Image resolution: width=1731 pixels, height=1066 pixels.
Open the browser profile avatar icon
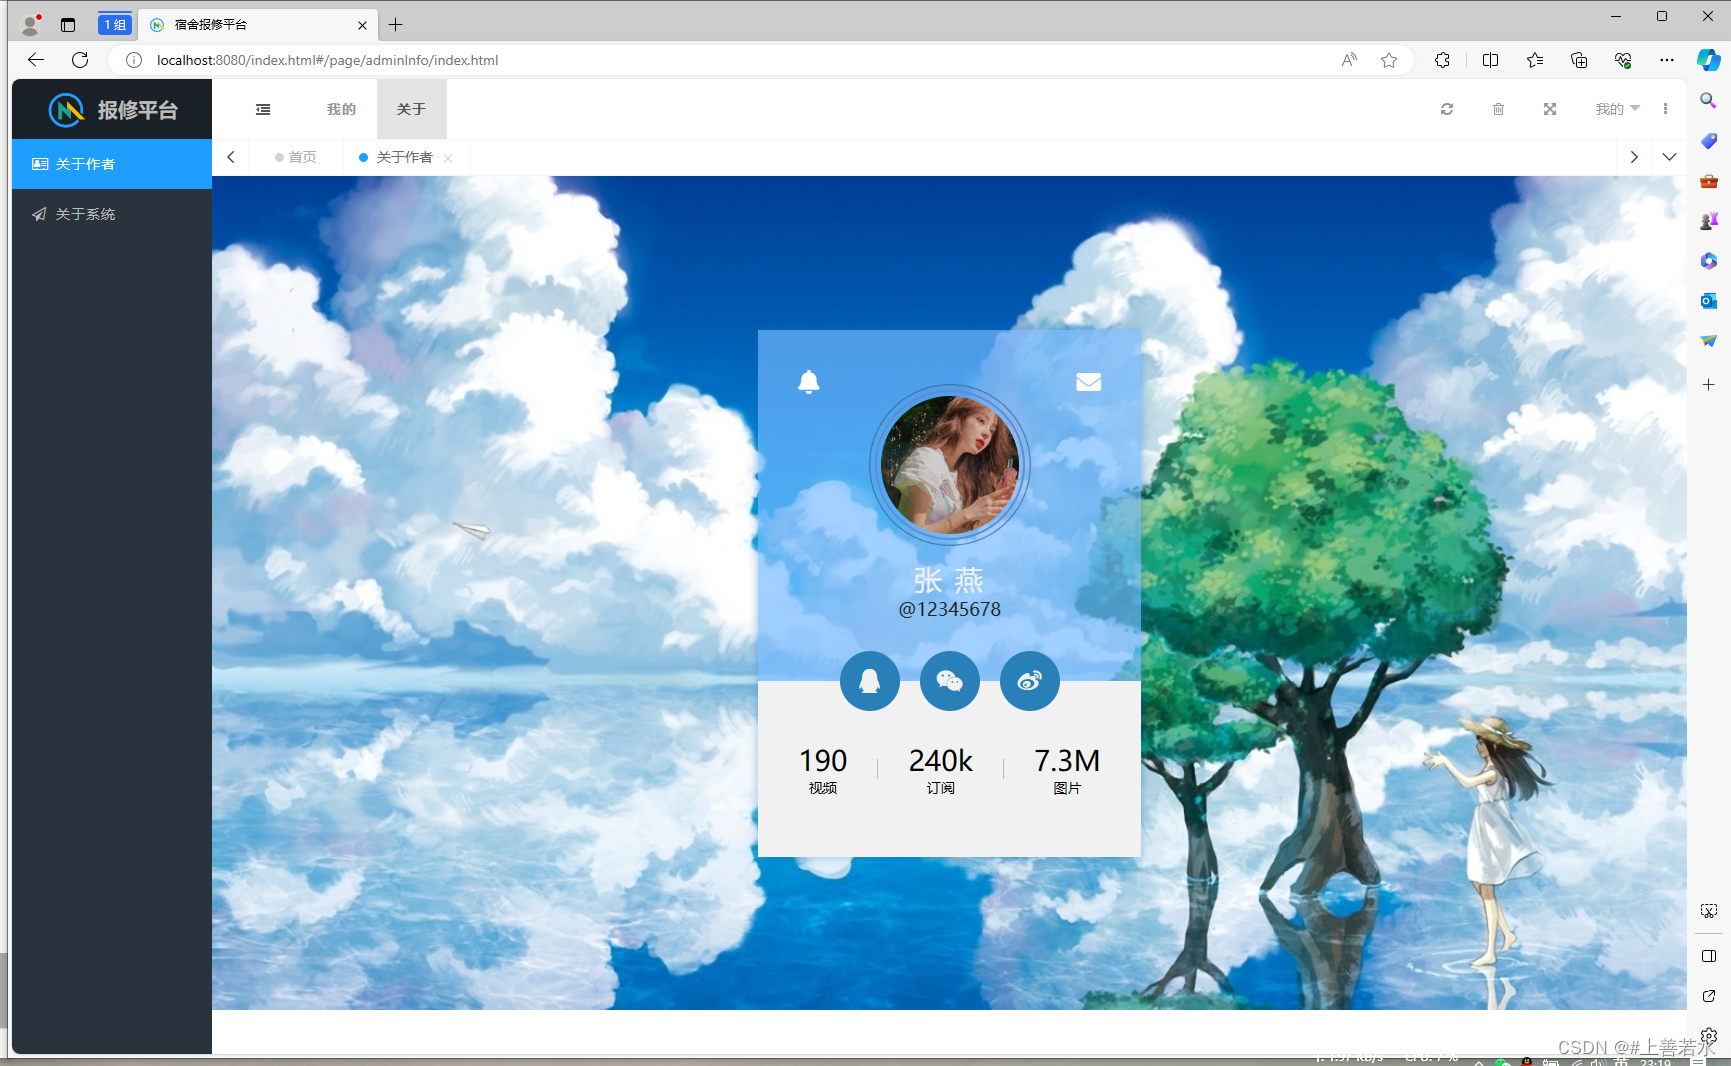31,24
